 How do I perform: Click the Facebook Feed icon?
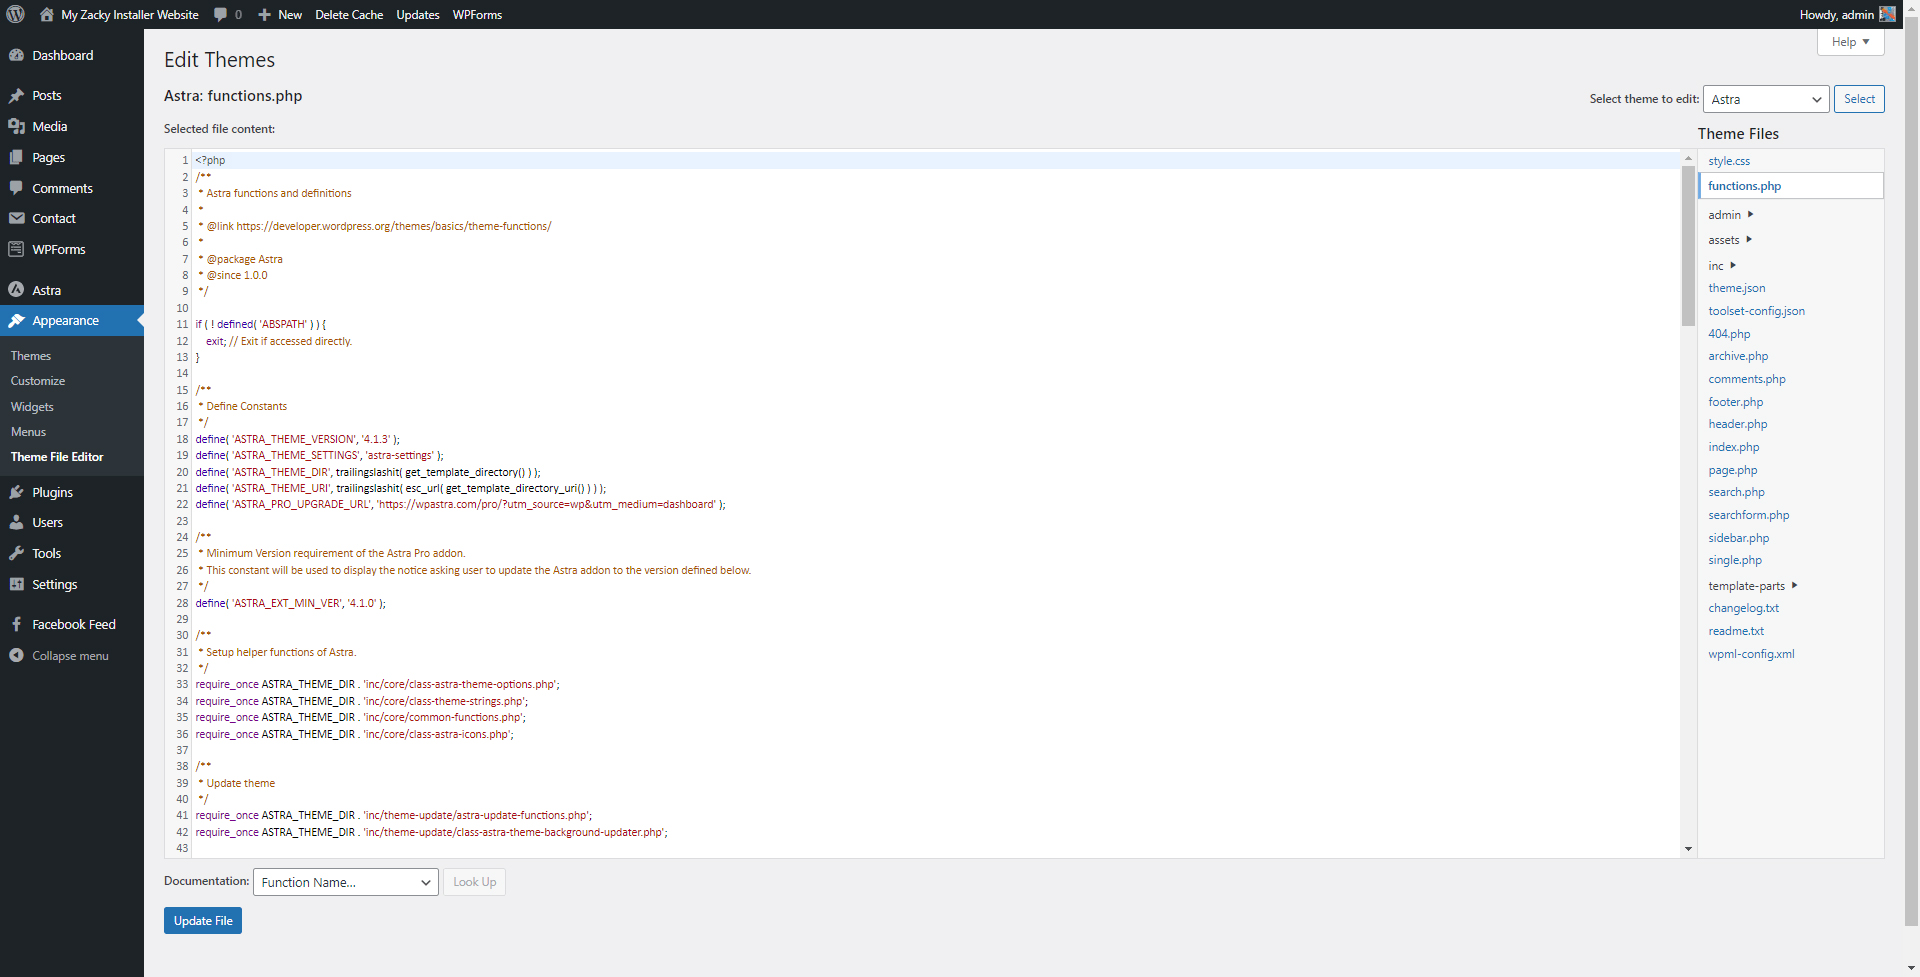pos(16,624)
